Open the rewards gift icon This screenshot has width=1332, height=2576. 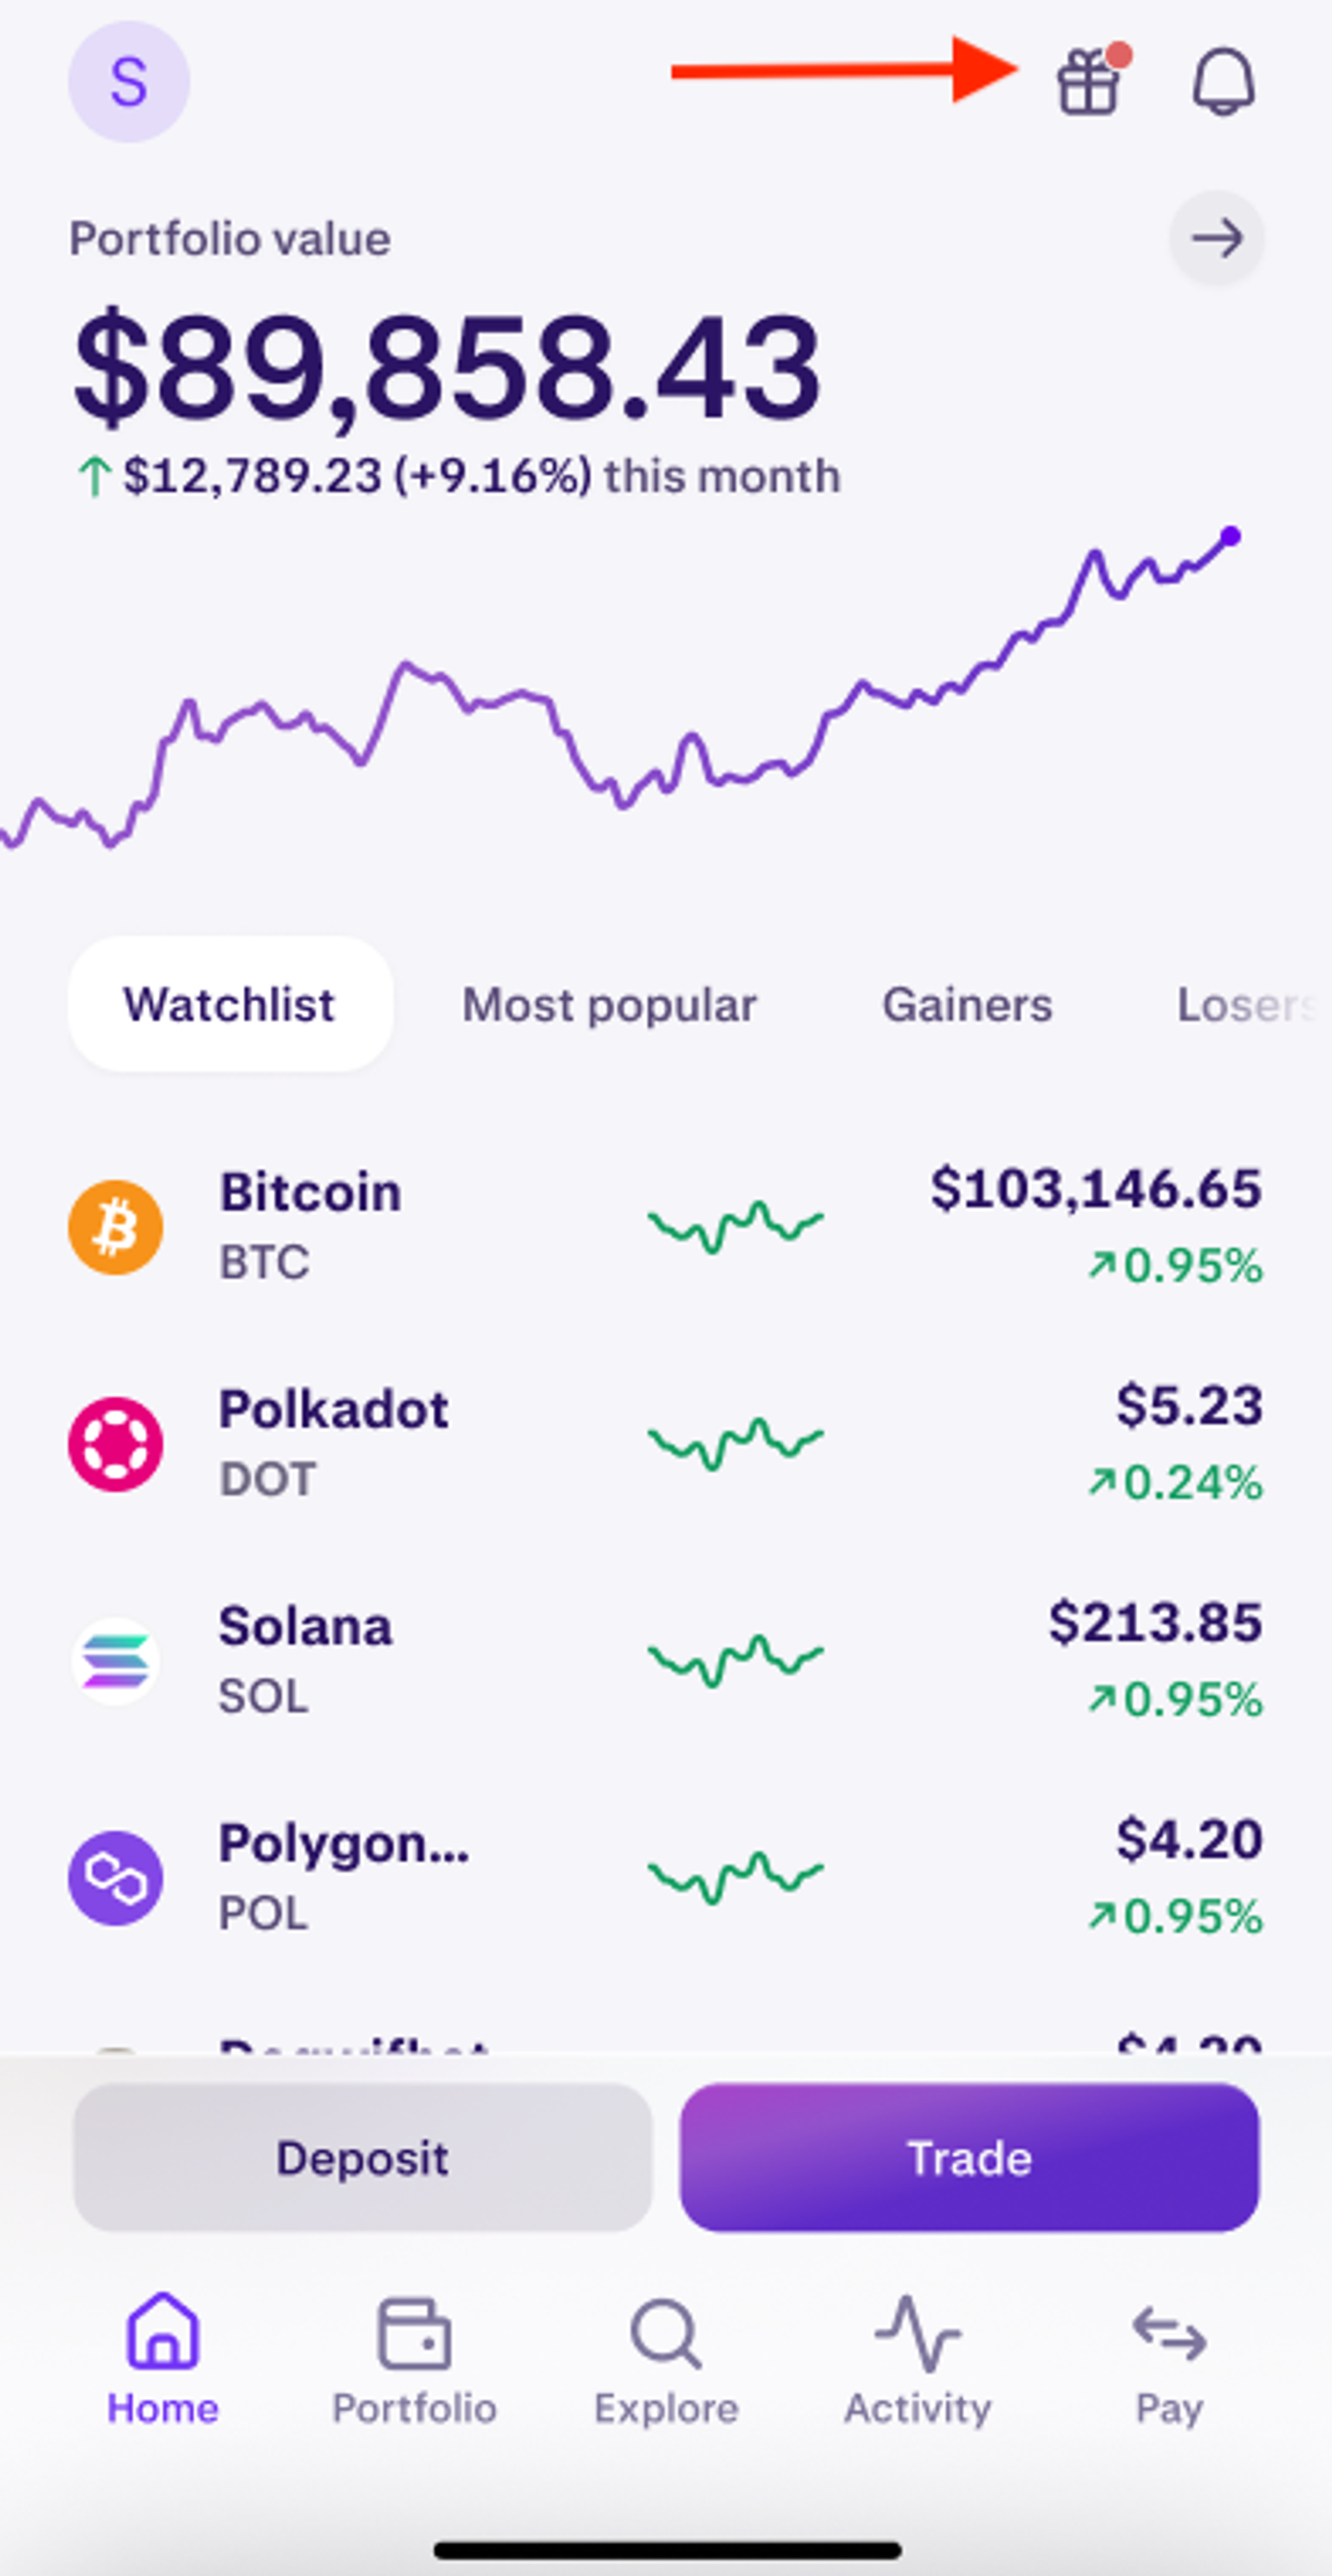[1089, 81]
